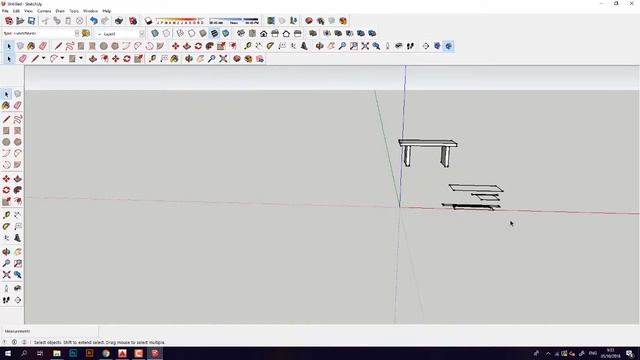Open File Explorer from the taskbar
The height and width of the screenshot is (360, 640).
click(57, 353)
